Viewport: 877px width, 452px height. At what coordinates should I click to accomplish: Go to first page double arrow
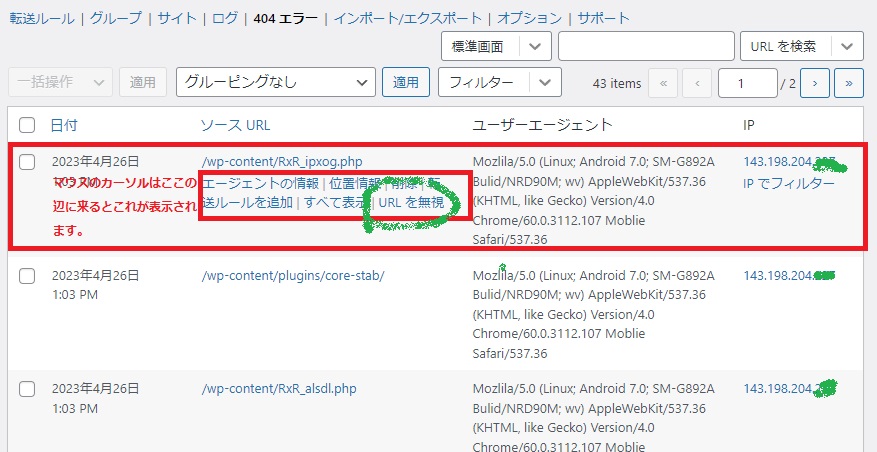click(664, 83)
